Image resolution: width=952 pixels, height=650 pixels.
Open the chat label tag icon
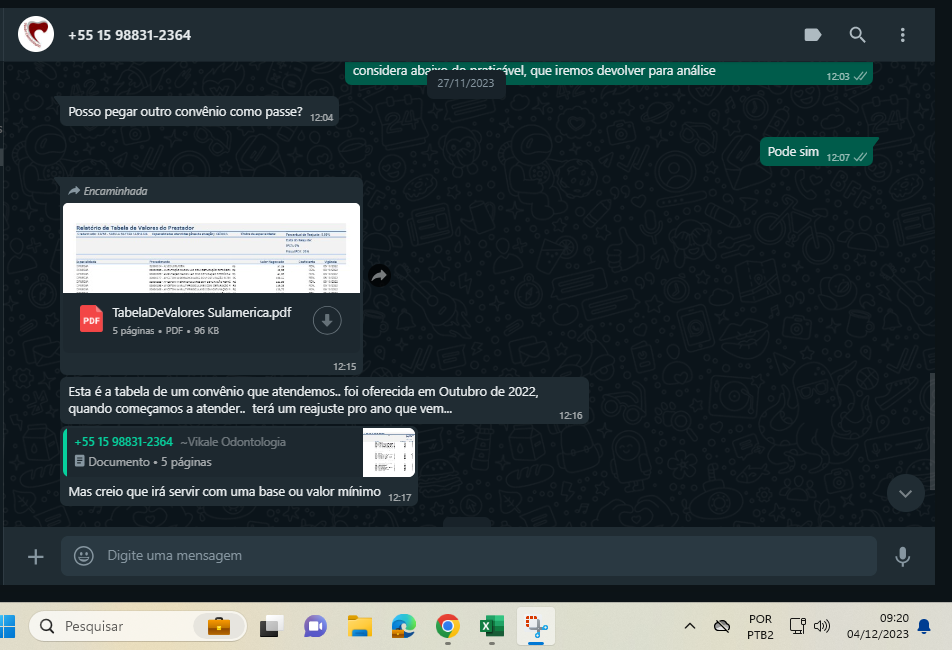click(x=813, y=35)
